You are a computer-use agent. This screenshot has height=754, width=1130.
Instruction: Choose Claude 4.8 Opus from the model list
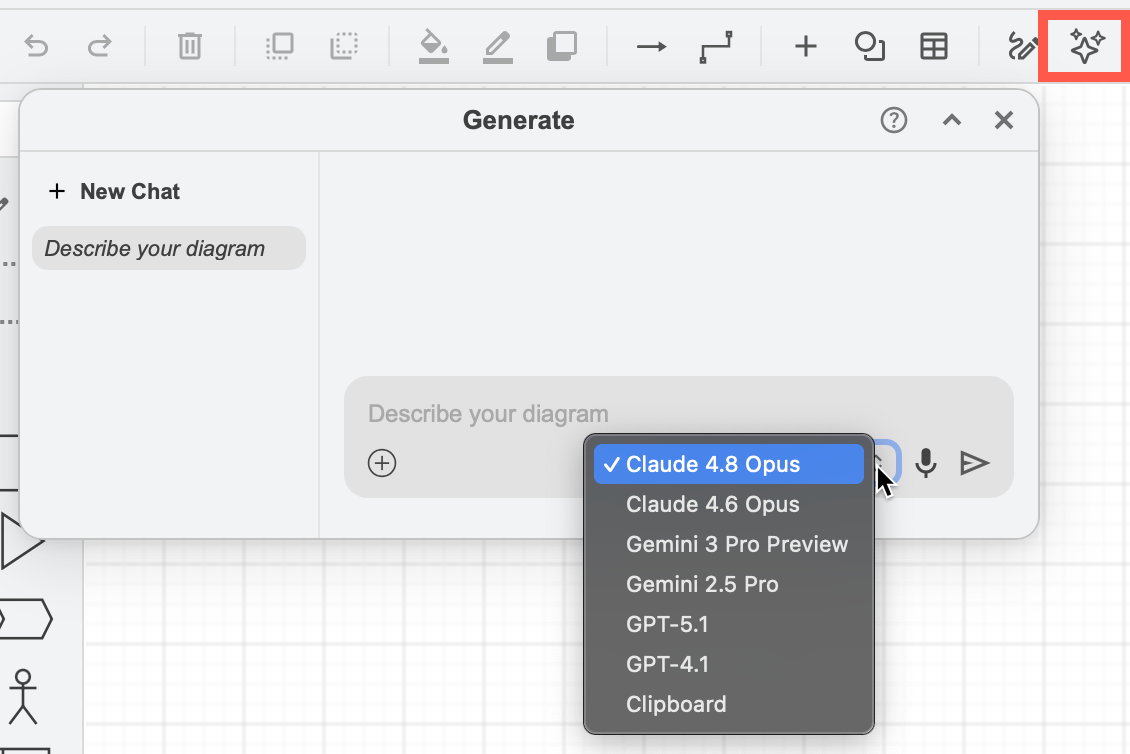tap(729, 464)
